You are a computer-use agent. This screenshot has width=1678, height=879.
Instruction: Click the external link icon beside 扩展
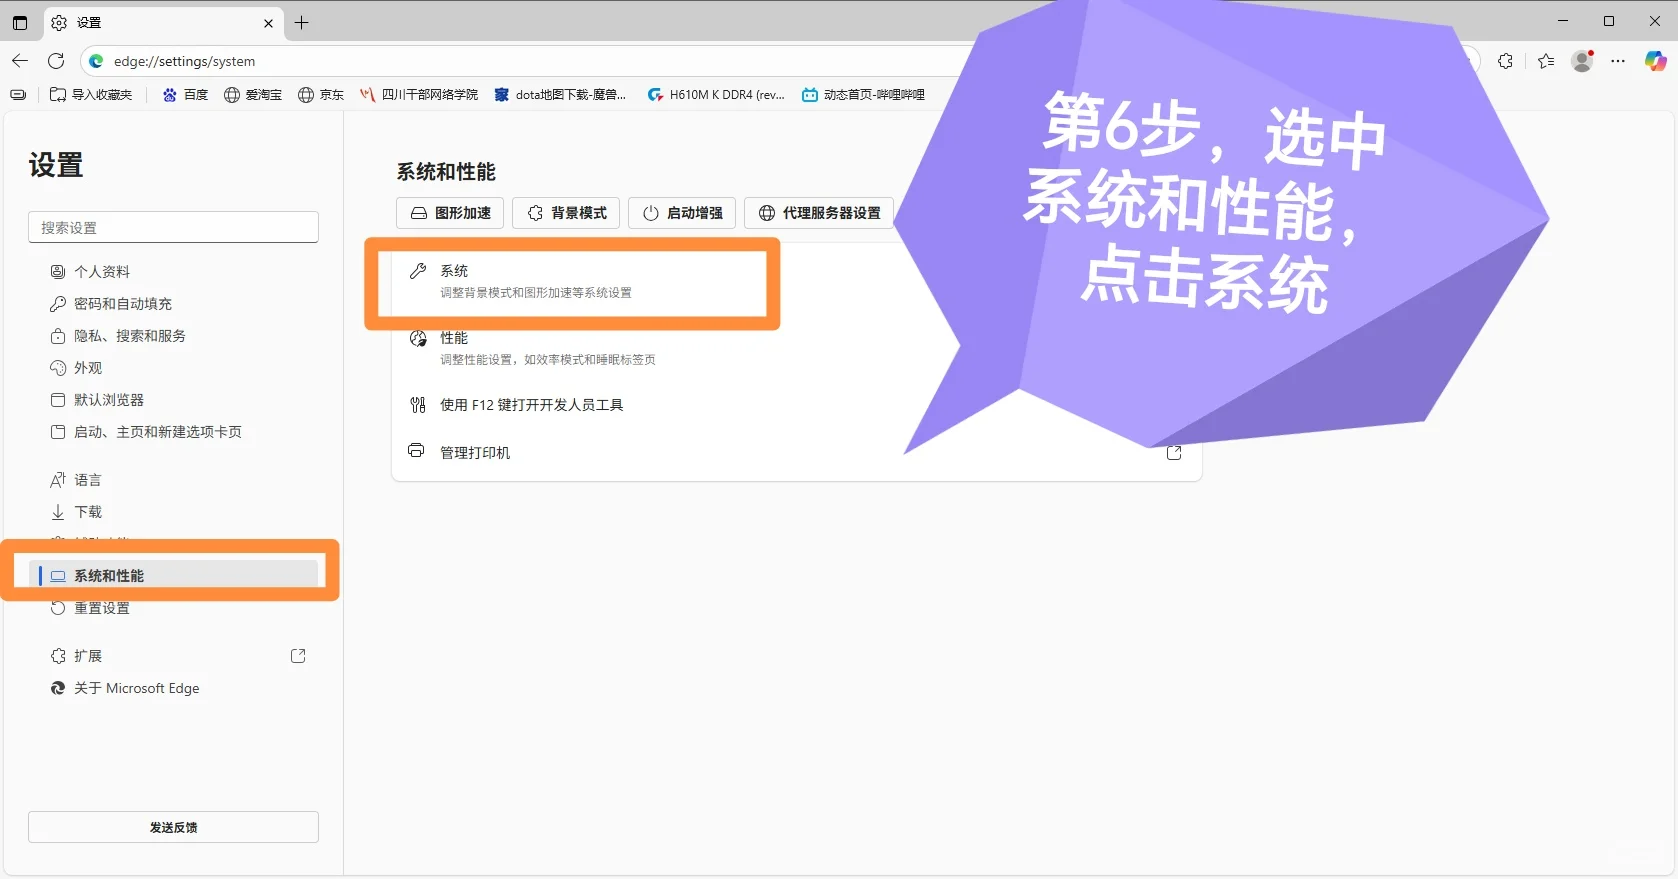pyautogui.click(x=298, y=656)
